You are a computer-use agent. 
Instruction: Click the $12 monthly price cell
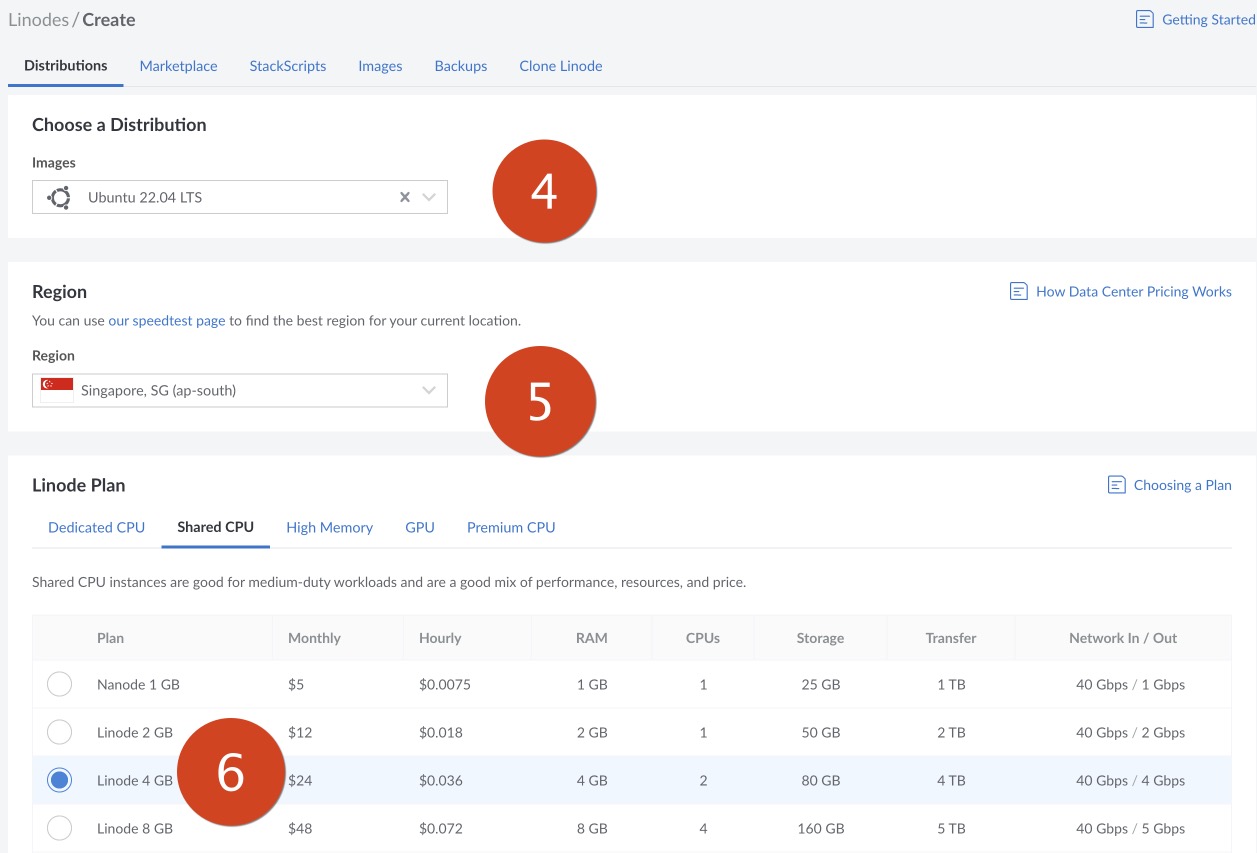300,733
